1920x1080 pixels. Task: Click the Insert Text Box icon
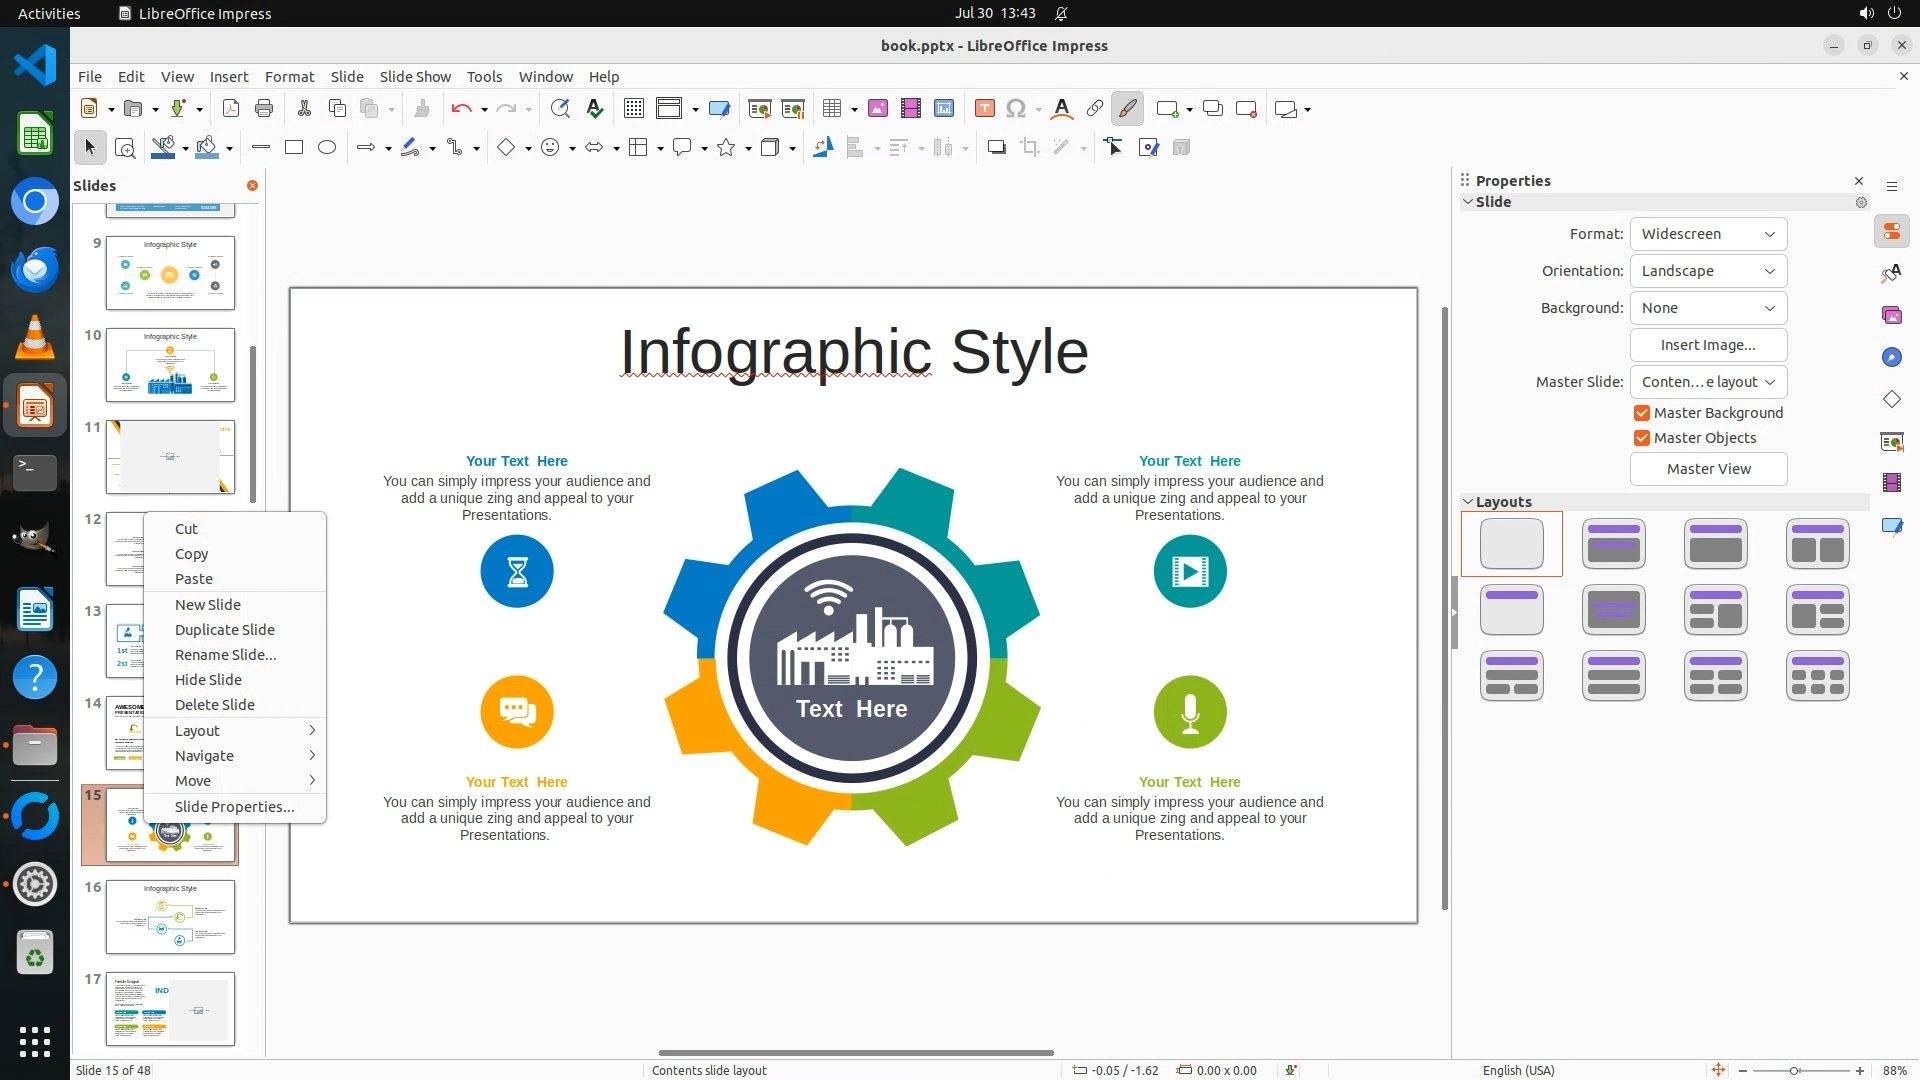tap(984, 109)
